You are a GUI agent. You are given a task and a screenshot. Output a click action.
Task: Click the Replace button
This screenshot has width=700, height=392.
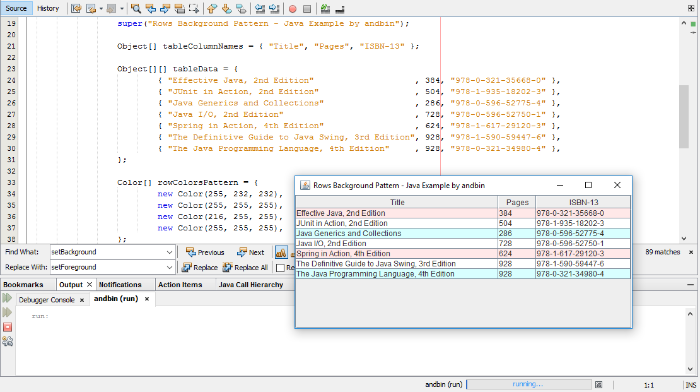[x=200, y=267]
